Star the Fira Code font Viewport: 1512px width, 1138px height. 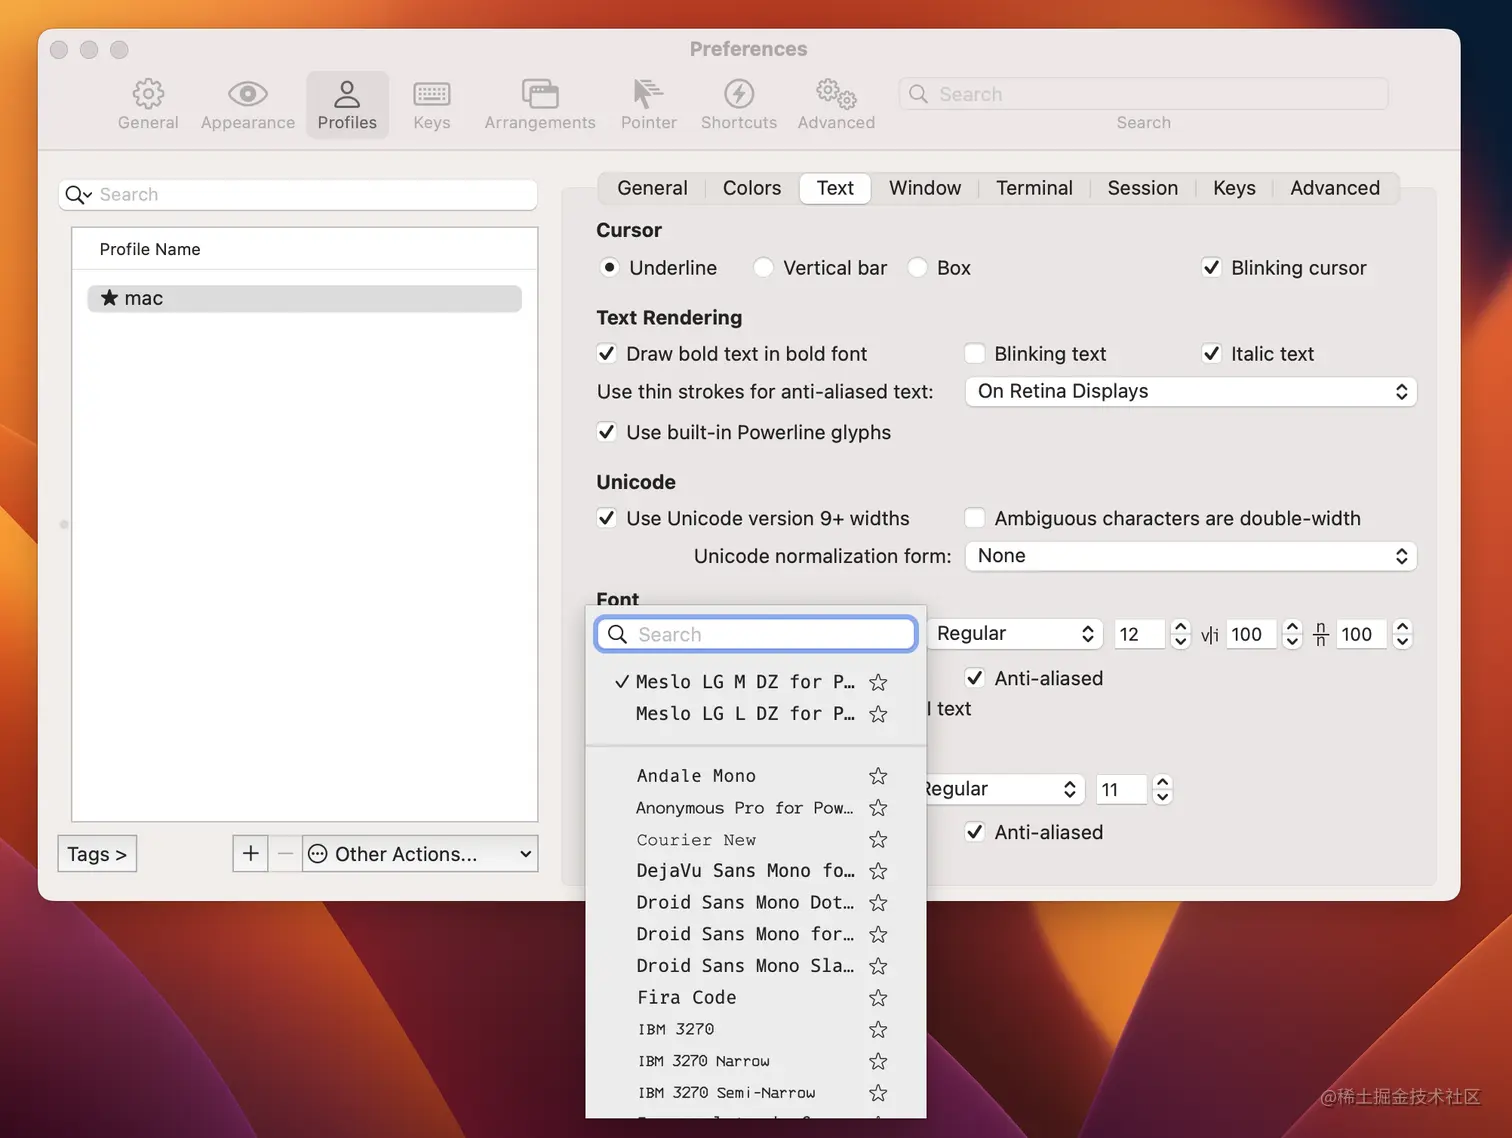(x=878, y=998)
